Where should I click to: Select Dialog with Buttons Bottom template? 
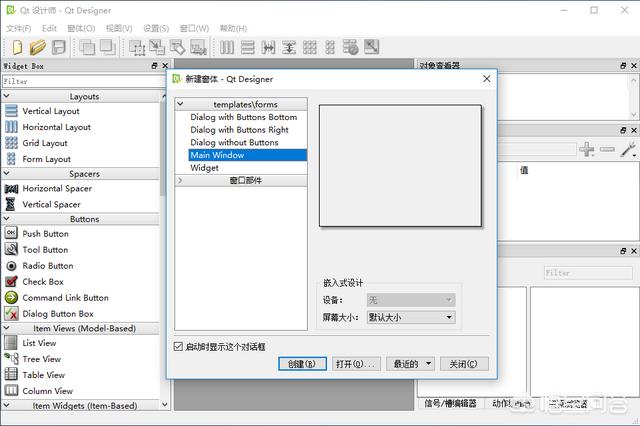tap(243, 117)
